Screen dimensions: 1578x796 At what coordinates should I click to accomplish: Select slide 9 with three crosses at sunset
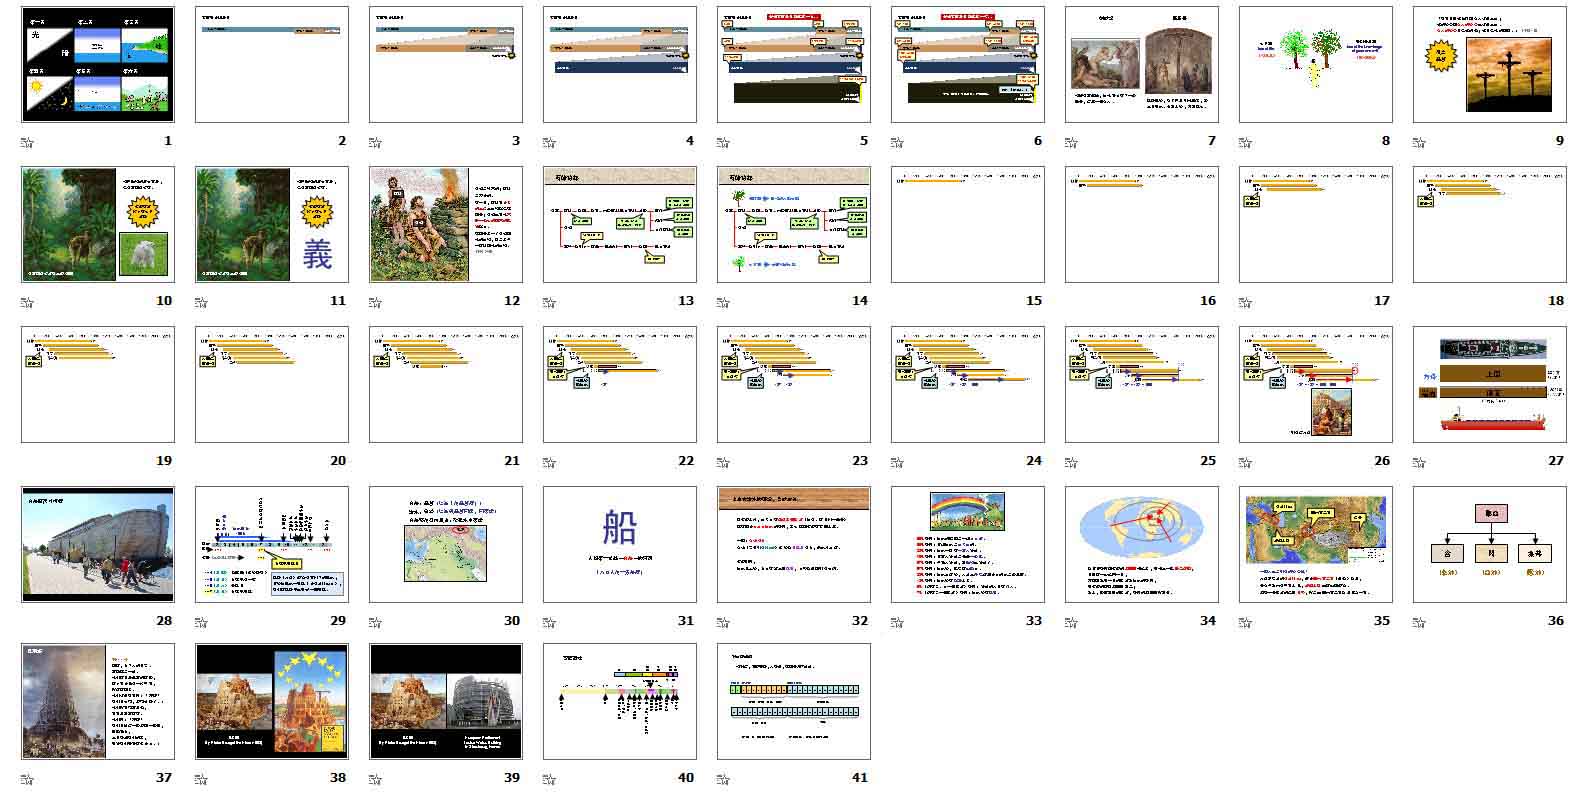1489,64
